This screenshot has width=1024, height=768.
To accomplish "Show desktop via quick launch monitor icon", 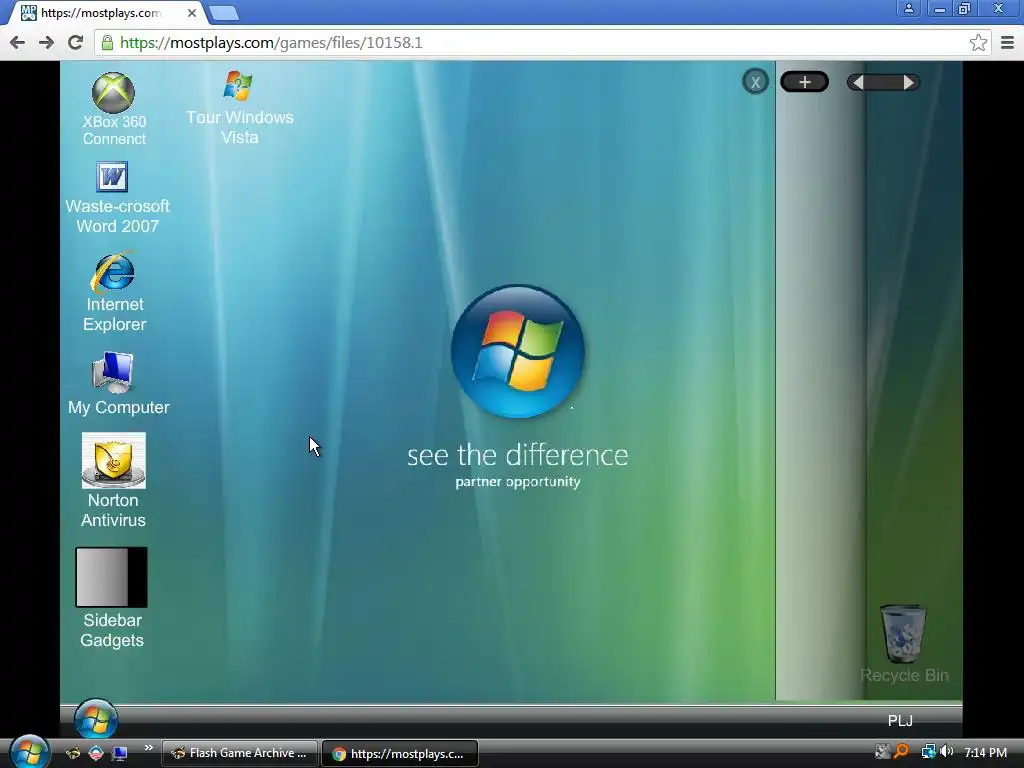I will 120,753.
